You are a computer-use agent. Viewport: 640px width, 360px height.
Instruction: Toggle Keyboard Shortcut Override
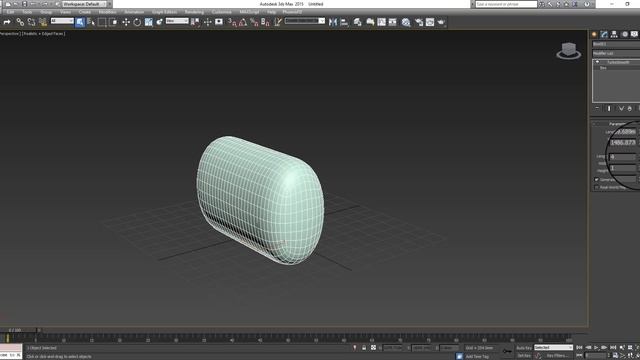coord(219,22)
